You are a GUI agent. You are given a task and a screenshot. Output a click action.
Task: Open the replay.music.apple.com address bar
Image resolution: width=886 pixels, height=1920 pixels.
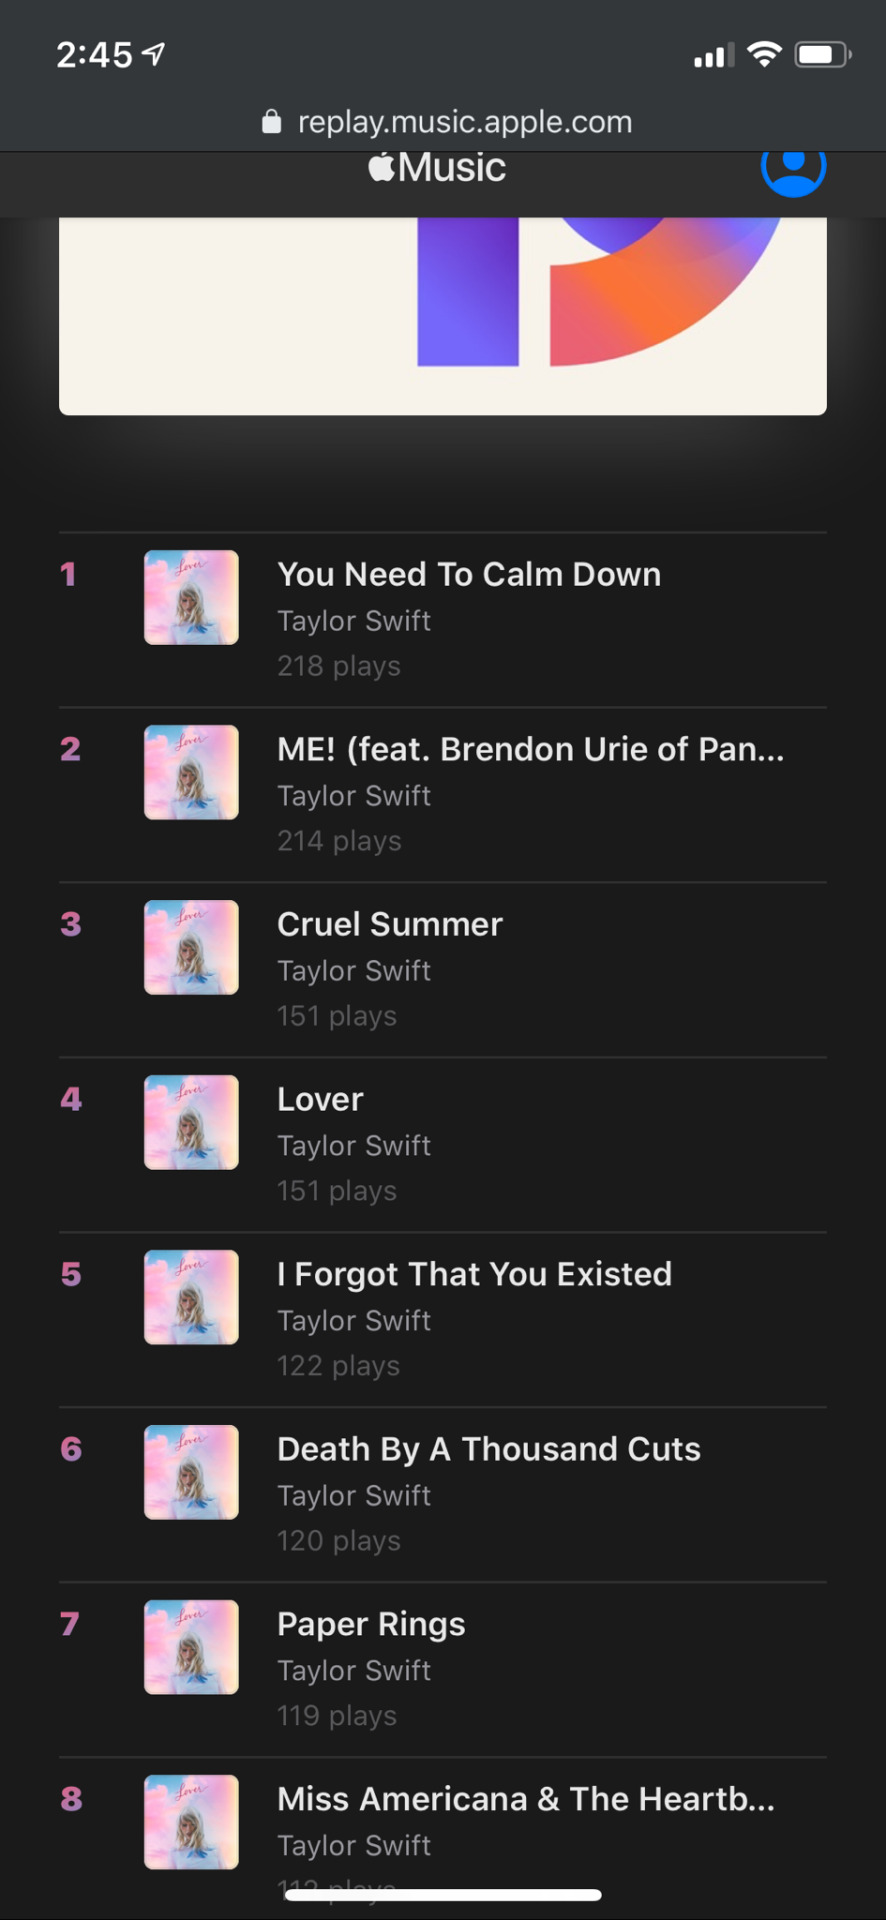pyautogui.click(x=447, y=122)
